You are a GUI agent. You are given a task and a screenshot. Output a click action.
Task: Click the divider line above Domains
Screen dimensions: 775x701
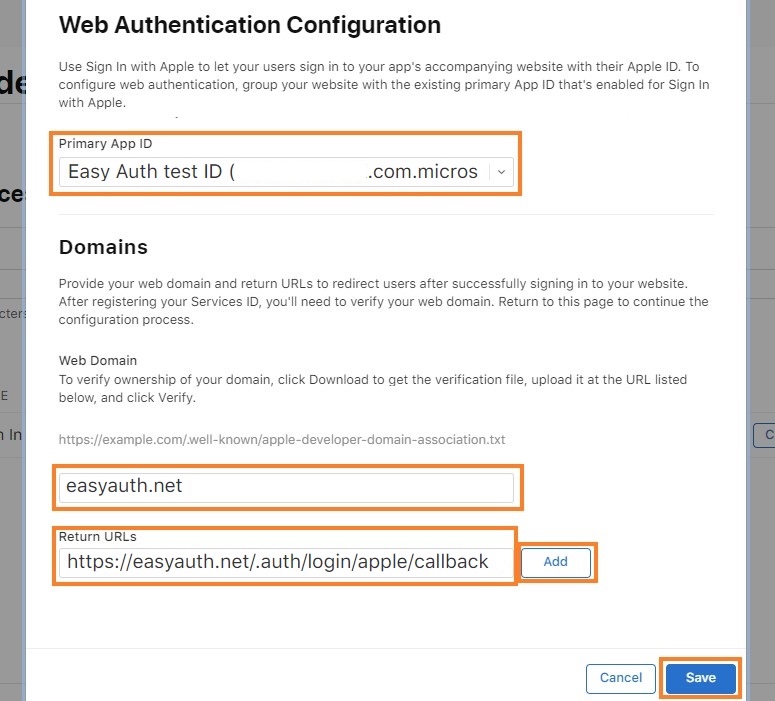point(386,214)
